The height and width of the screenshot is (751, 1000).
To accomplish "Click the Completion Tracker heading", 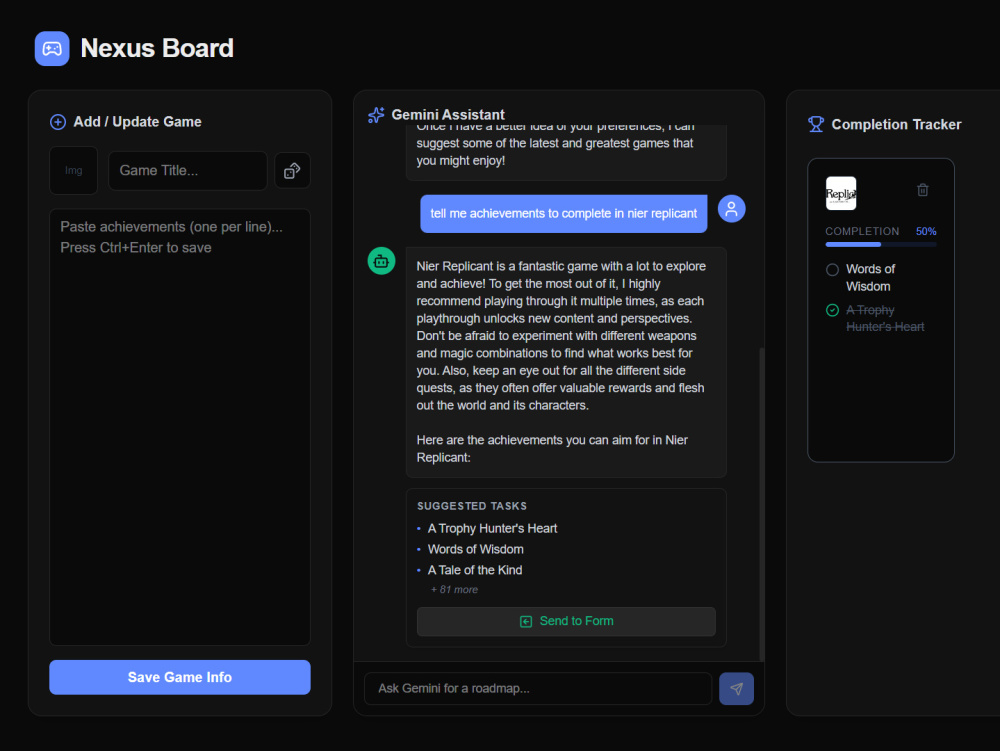I will tap(896, 124).
